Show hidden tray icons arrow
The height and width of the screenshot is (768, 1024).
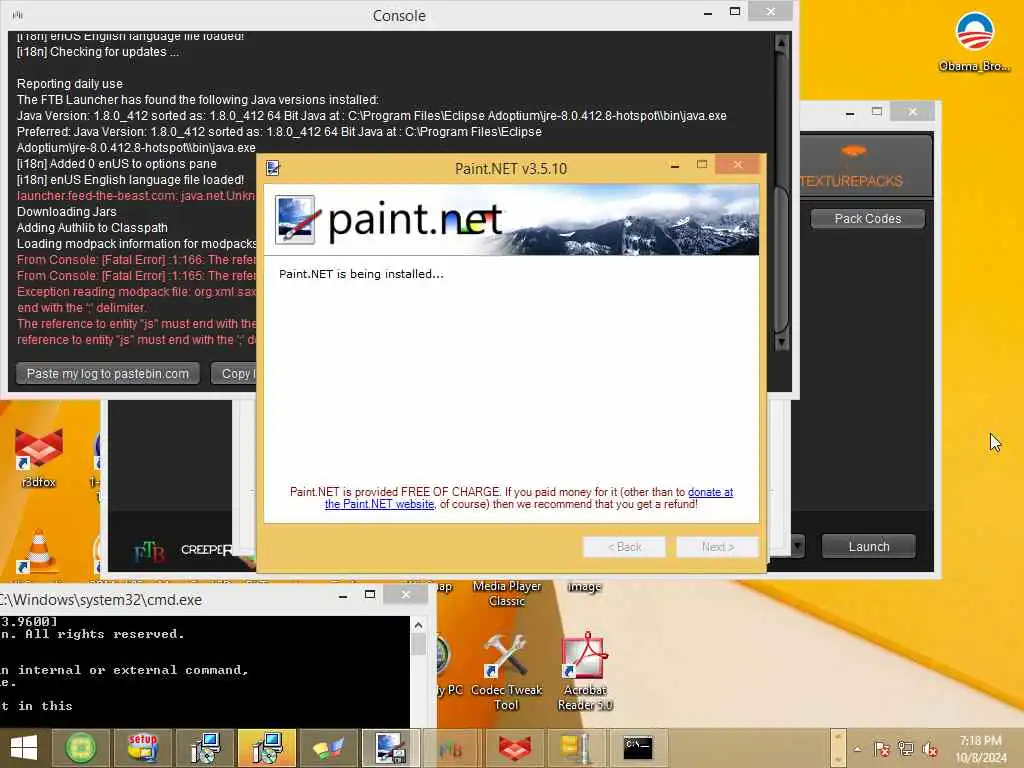point(857,749)
